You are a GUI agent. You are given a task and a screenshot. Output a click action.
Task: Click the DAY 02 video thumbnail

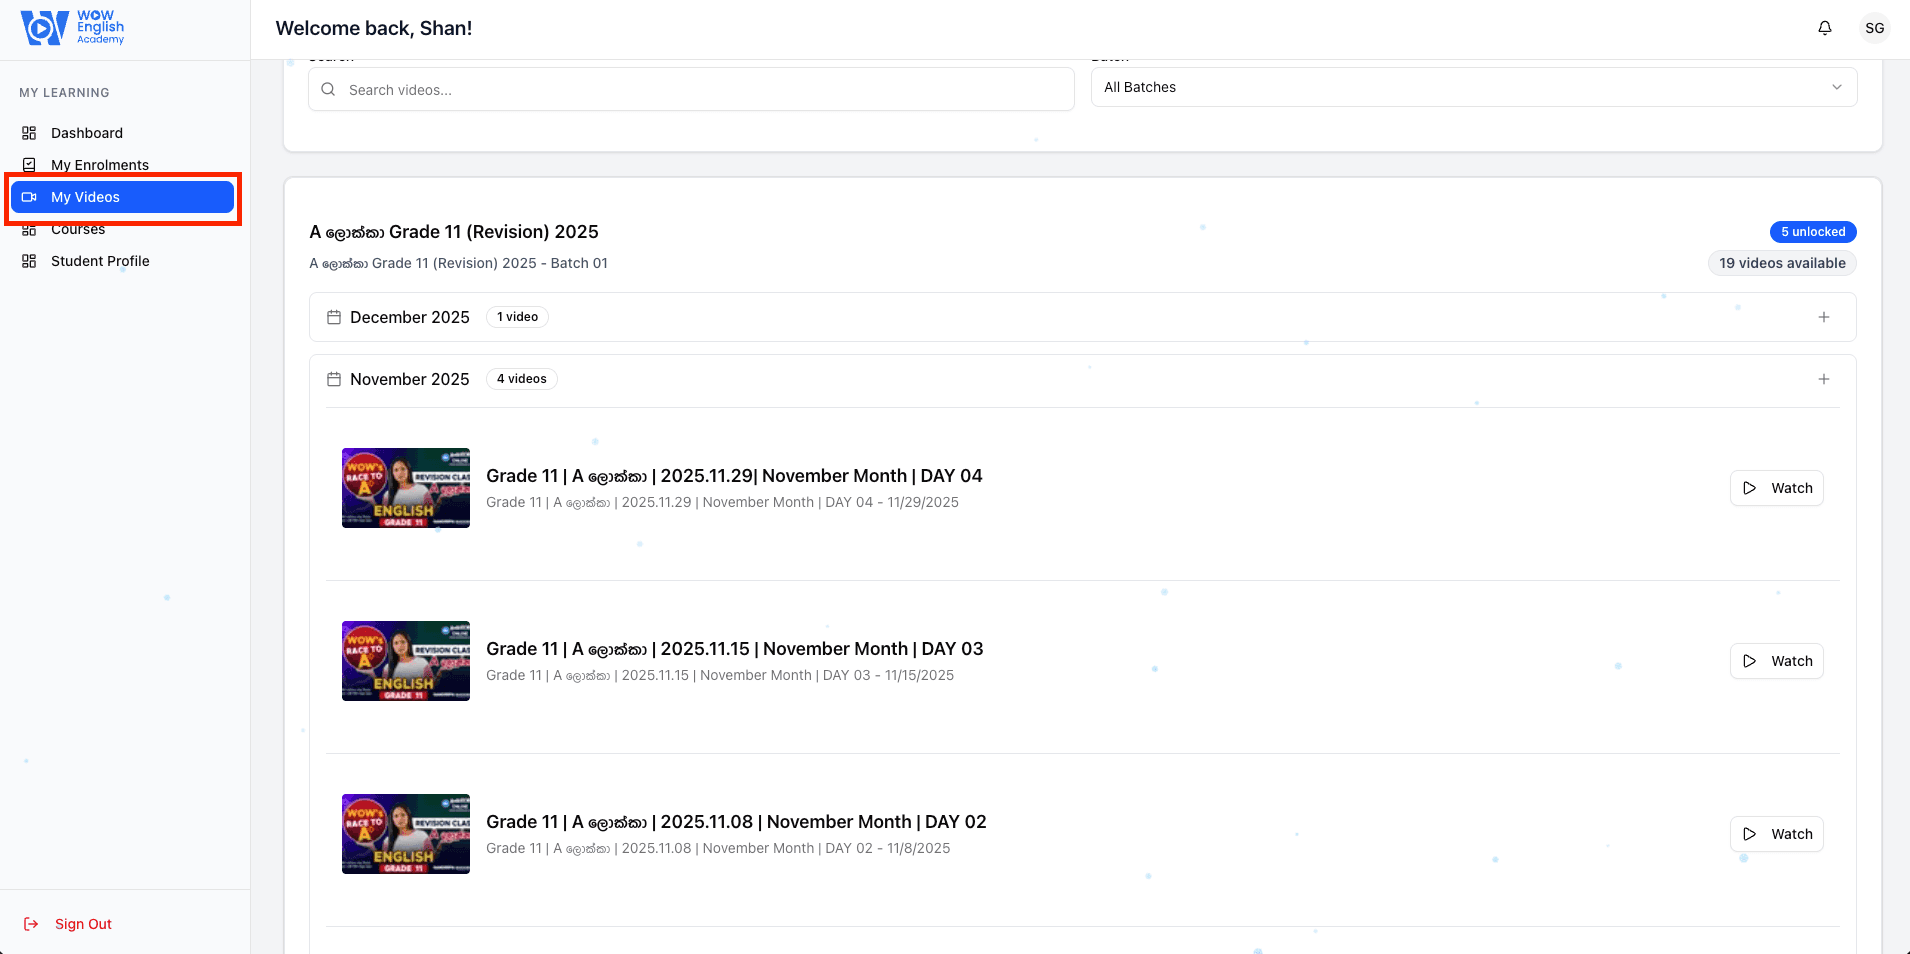pyautogui.click(x=406, y=834)
